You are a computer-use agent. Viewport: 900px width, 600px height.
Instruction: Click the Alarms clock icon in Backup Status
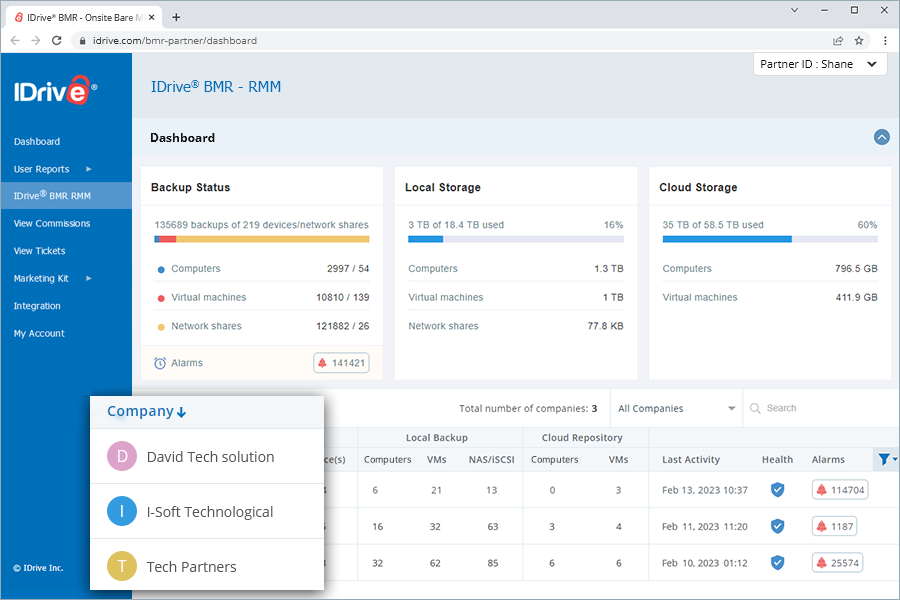pyautogui.click(x=160, y=363)
